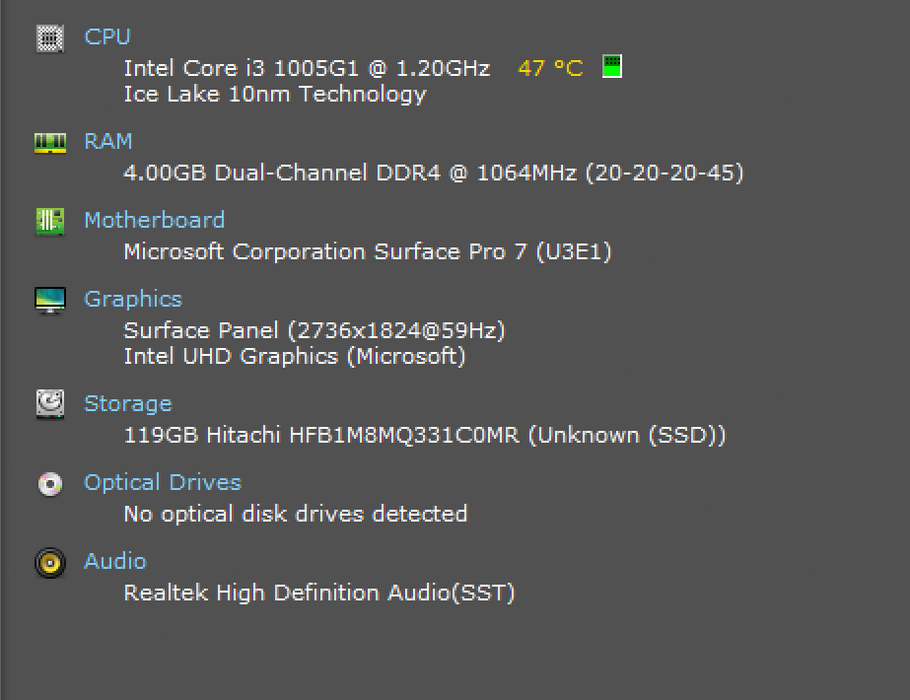Click the Storage hard drive icon
This screenshot has width=910, height=700.
click(x=49, y=403)
